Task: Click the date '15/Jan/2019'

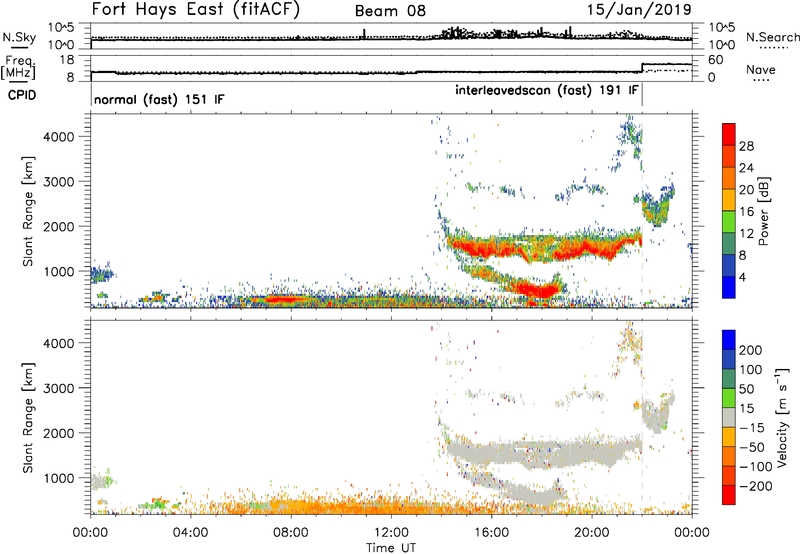Action: [639, 10]
